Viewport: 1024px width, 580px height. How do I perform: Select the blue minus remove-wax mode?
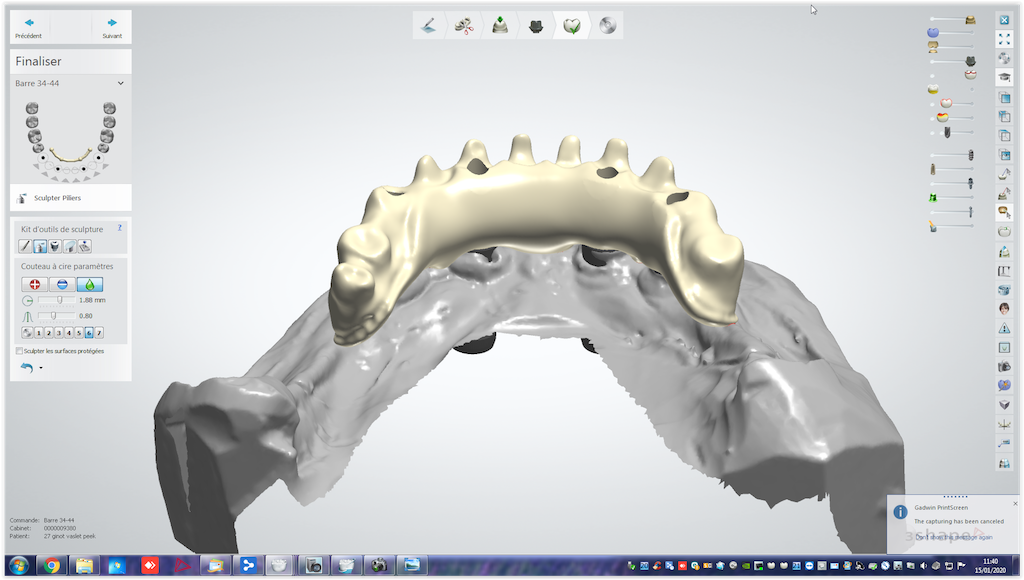coord(63,284)
